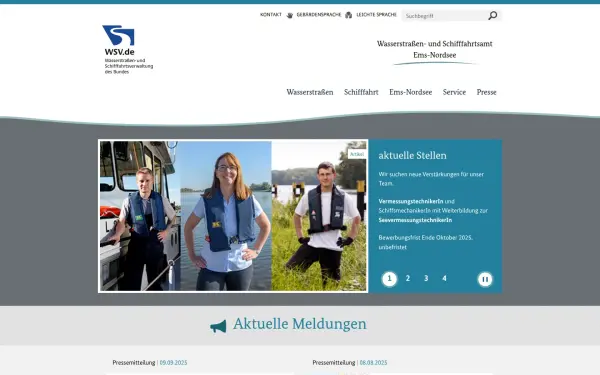The width and height of the screenshot is (600, 375).
Task: Click the easy language reader icon
Action: [x=349, y=15]
